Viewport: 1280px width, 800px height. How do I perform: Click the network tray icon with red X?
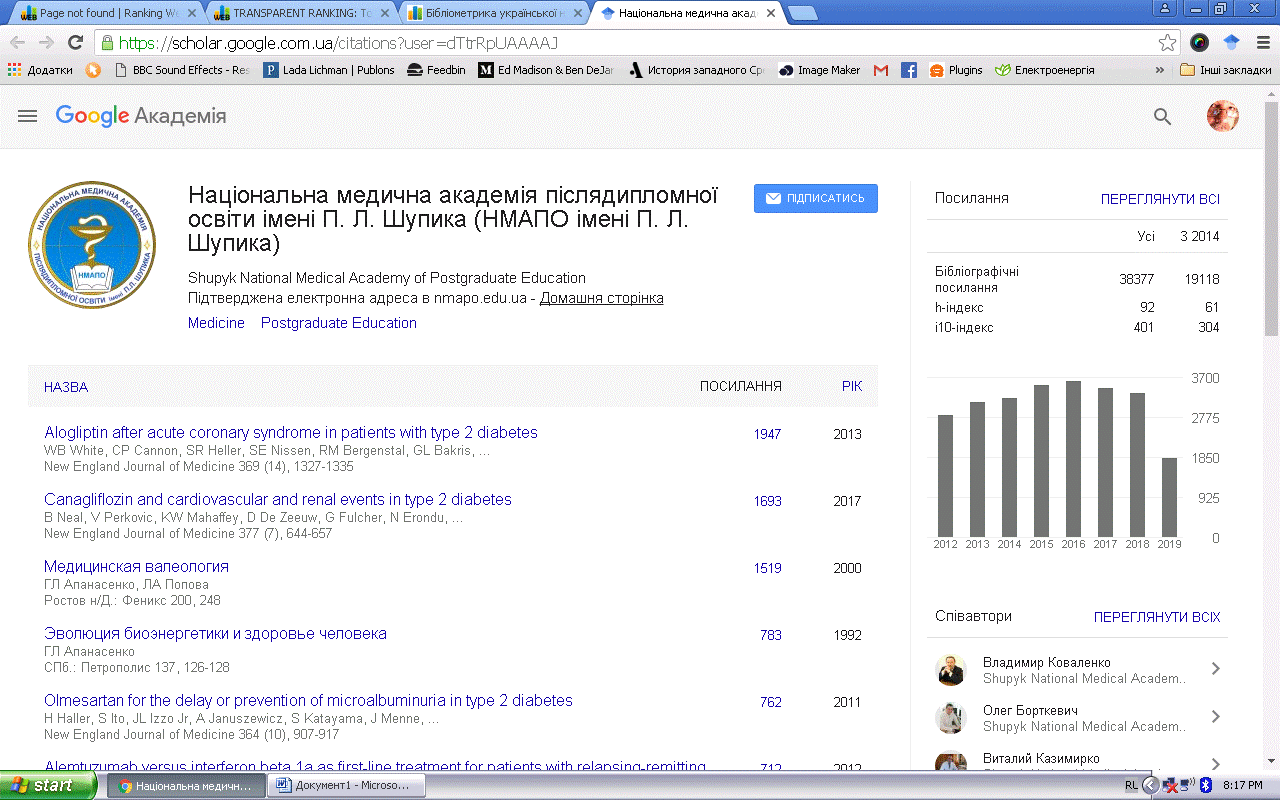tap(1168, 786)
